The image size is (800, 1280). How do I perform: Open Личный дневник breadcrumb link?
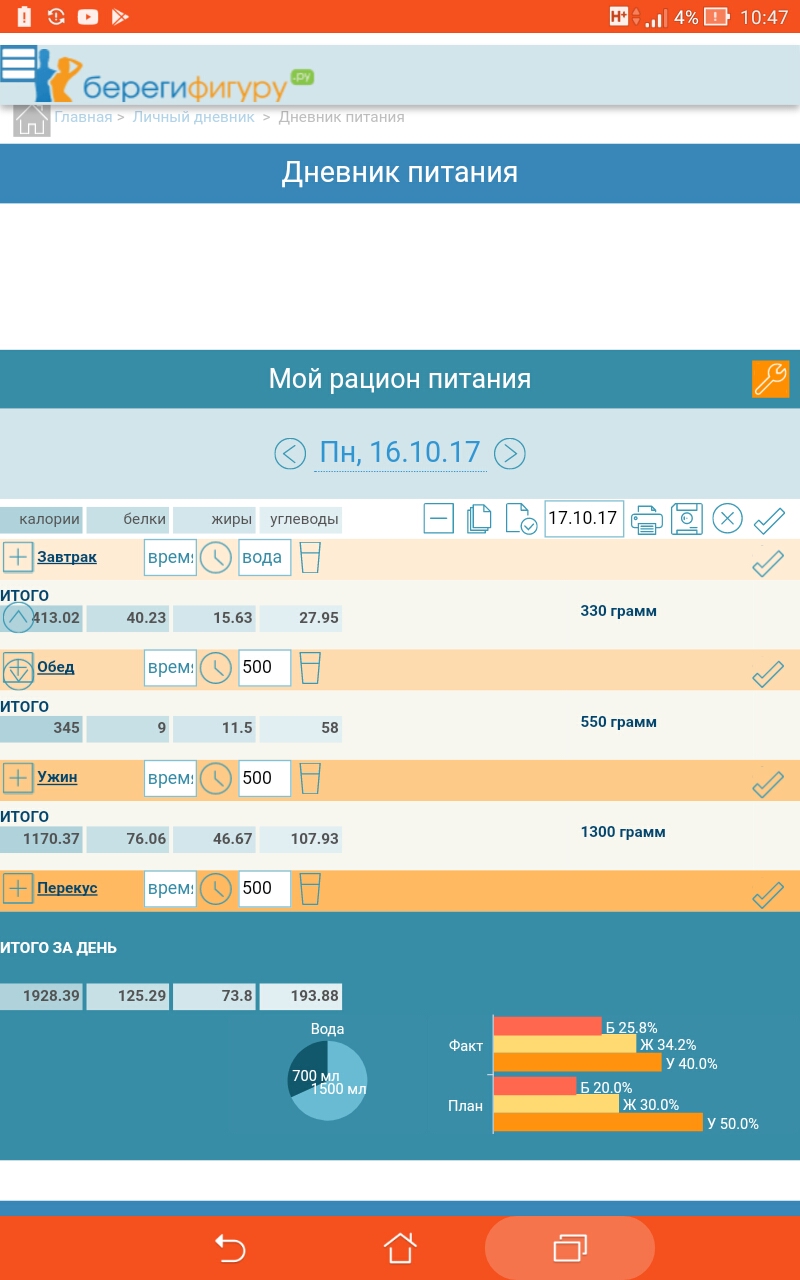click(194, 117)
